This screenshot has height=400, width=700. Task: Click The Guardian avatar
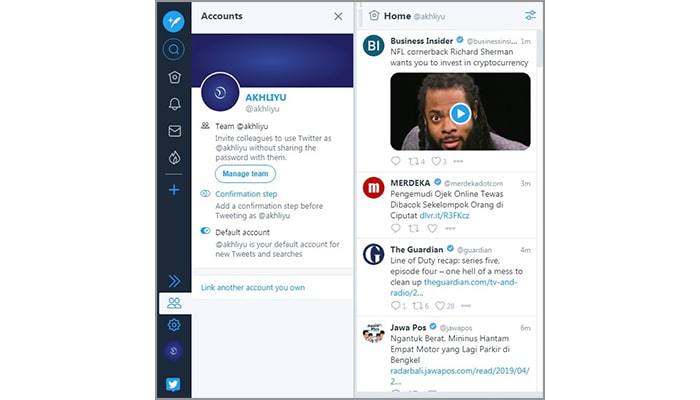point(374,254)
